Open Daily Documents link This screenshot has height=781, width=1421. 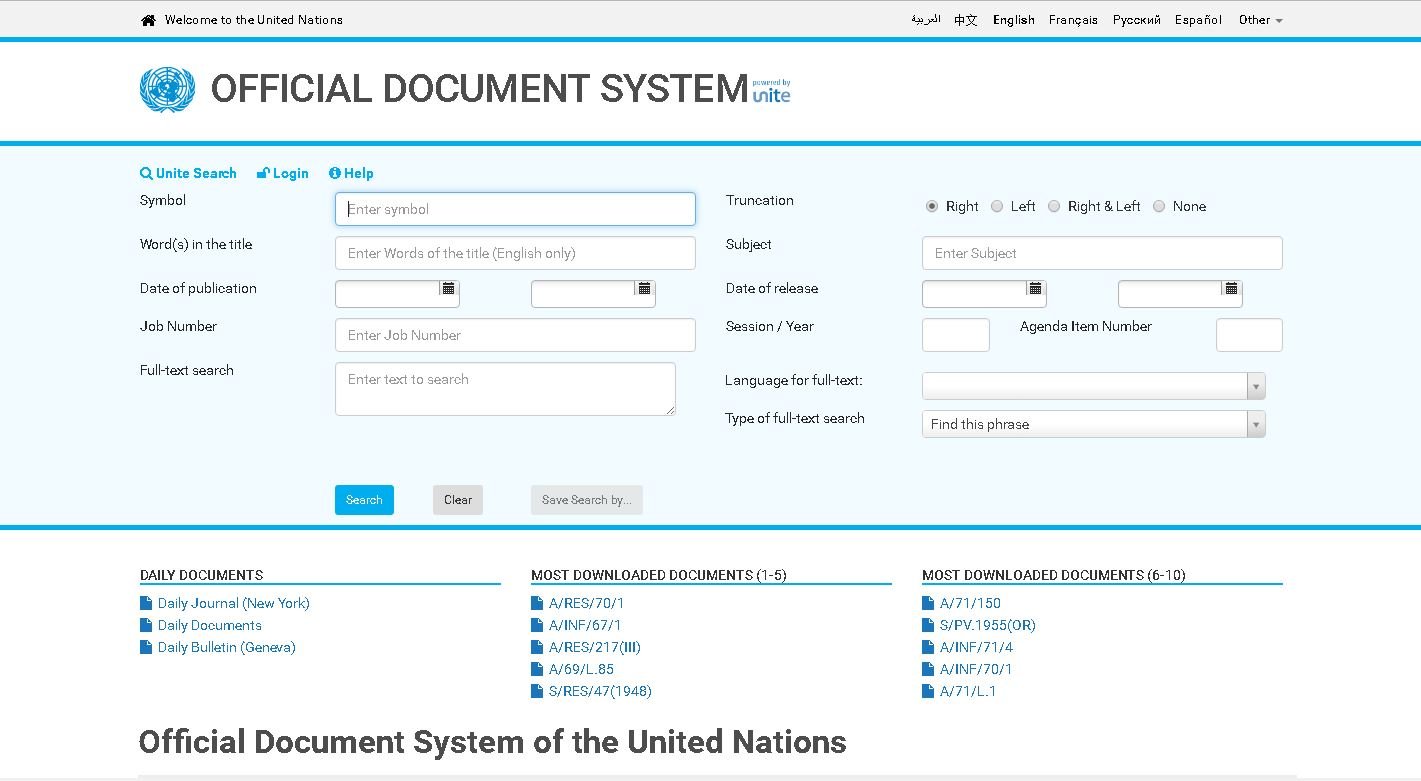click(210, 625)
